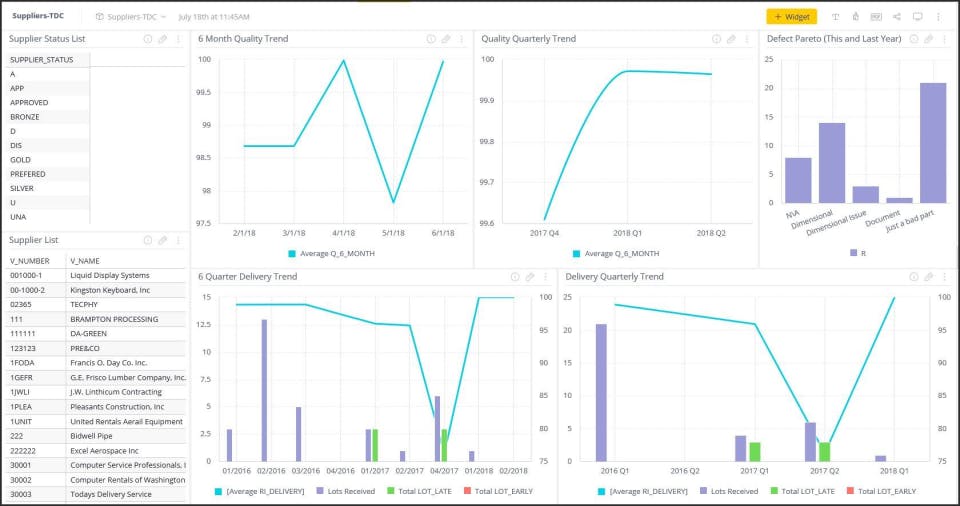This screenshot has width=960, height=506.
Task: Show info for 6 Month Quality Trend
Action: click(x=431, y=39)
